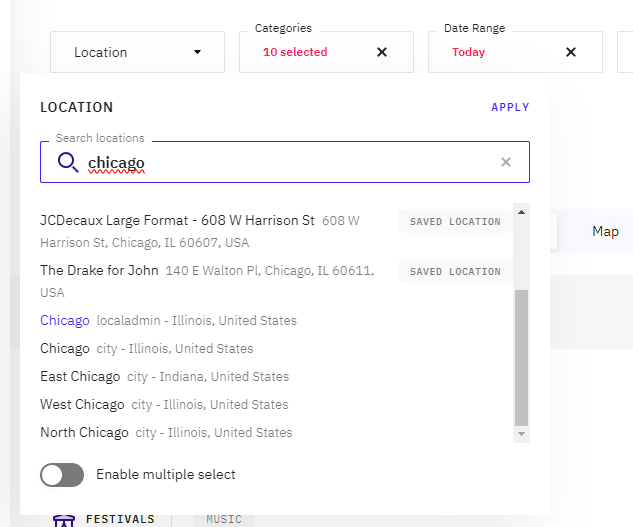
Task: Clear the 10 selected categories
Action: tap(382, 52)
